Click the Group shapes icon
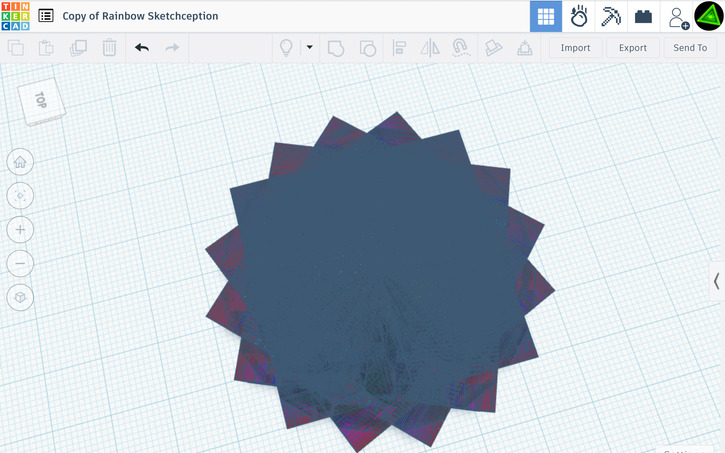The image size is (725, 453). tap(336, 48)
